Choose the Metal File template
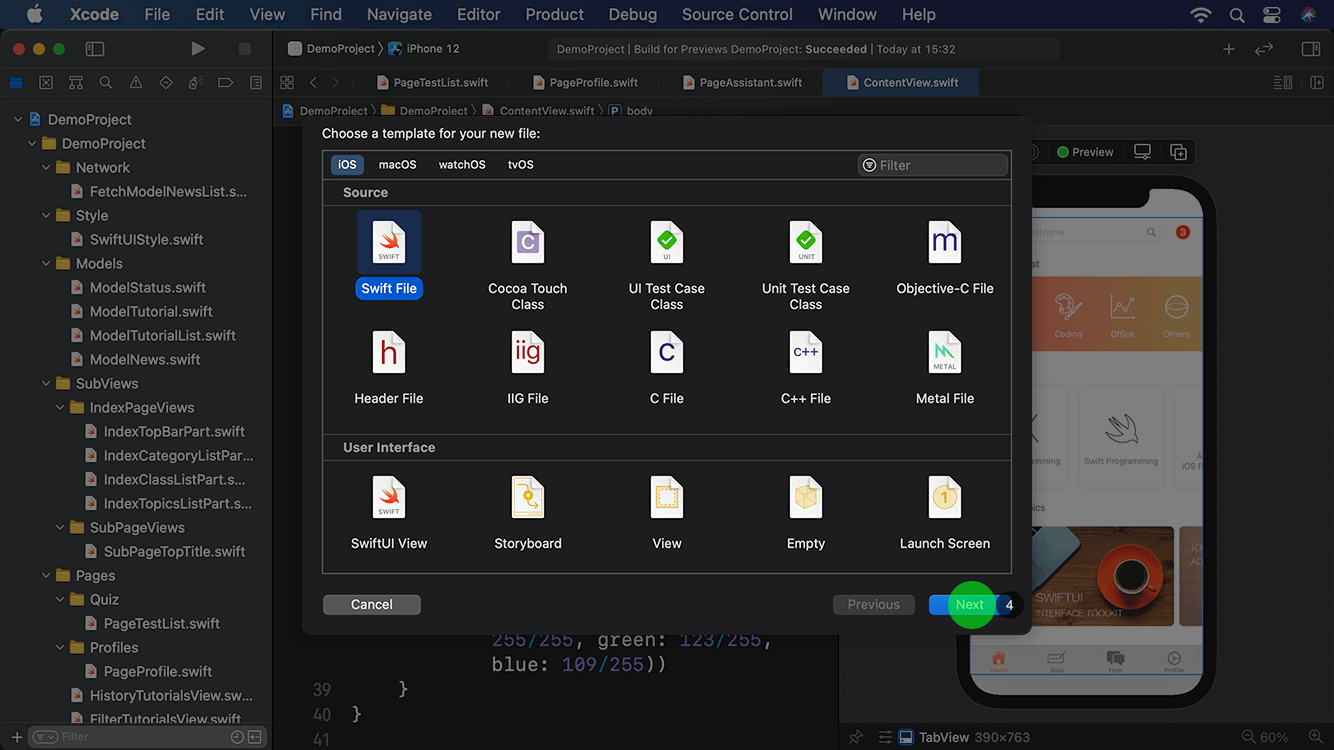The image size is (1334, 750). pyautogui.click(x=945, y=368)
